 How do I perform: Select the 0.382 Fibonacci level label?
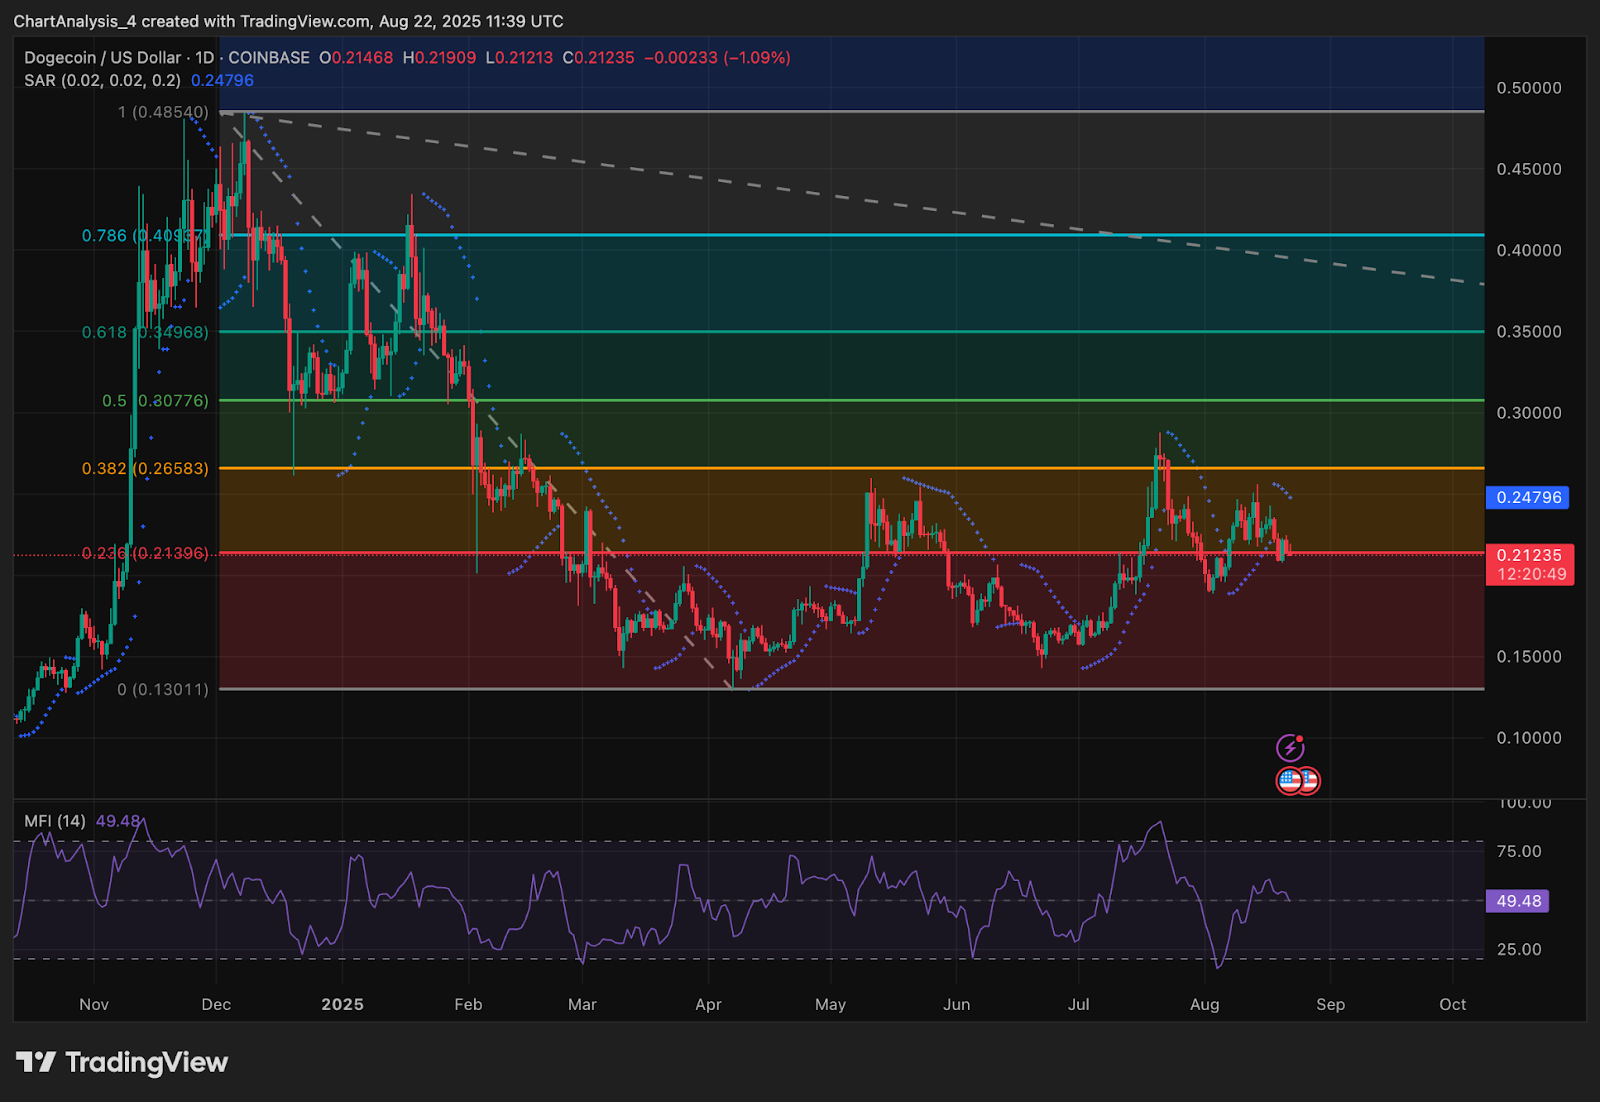coord(104,468)
